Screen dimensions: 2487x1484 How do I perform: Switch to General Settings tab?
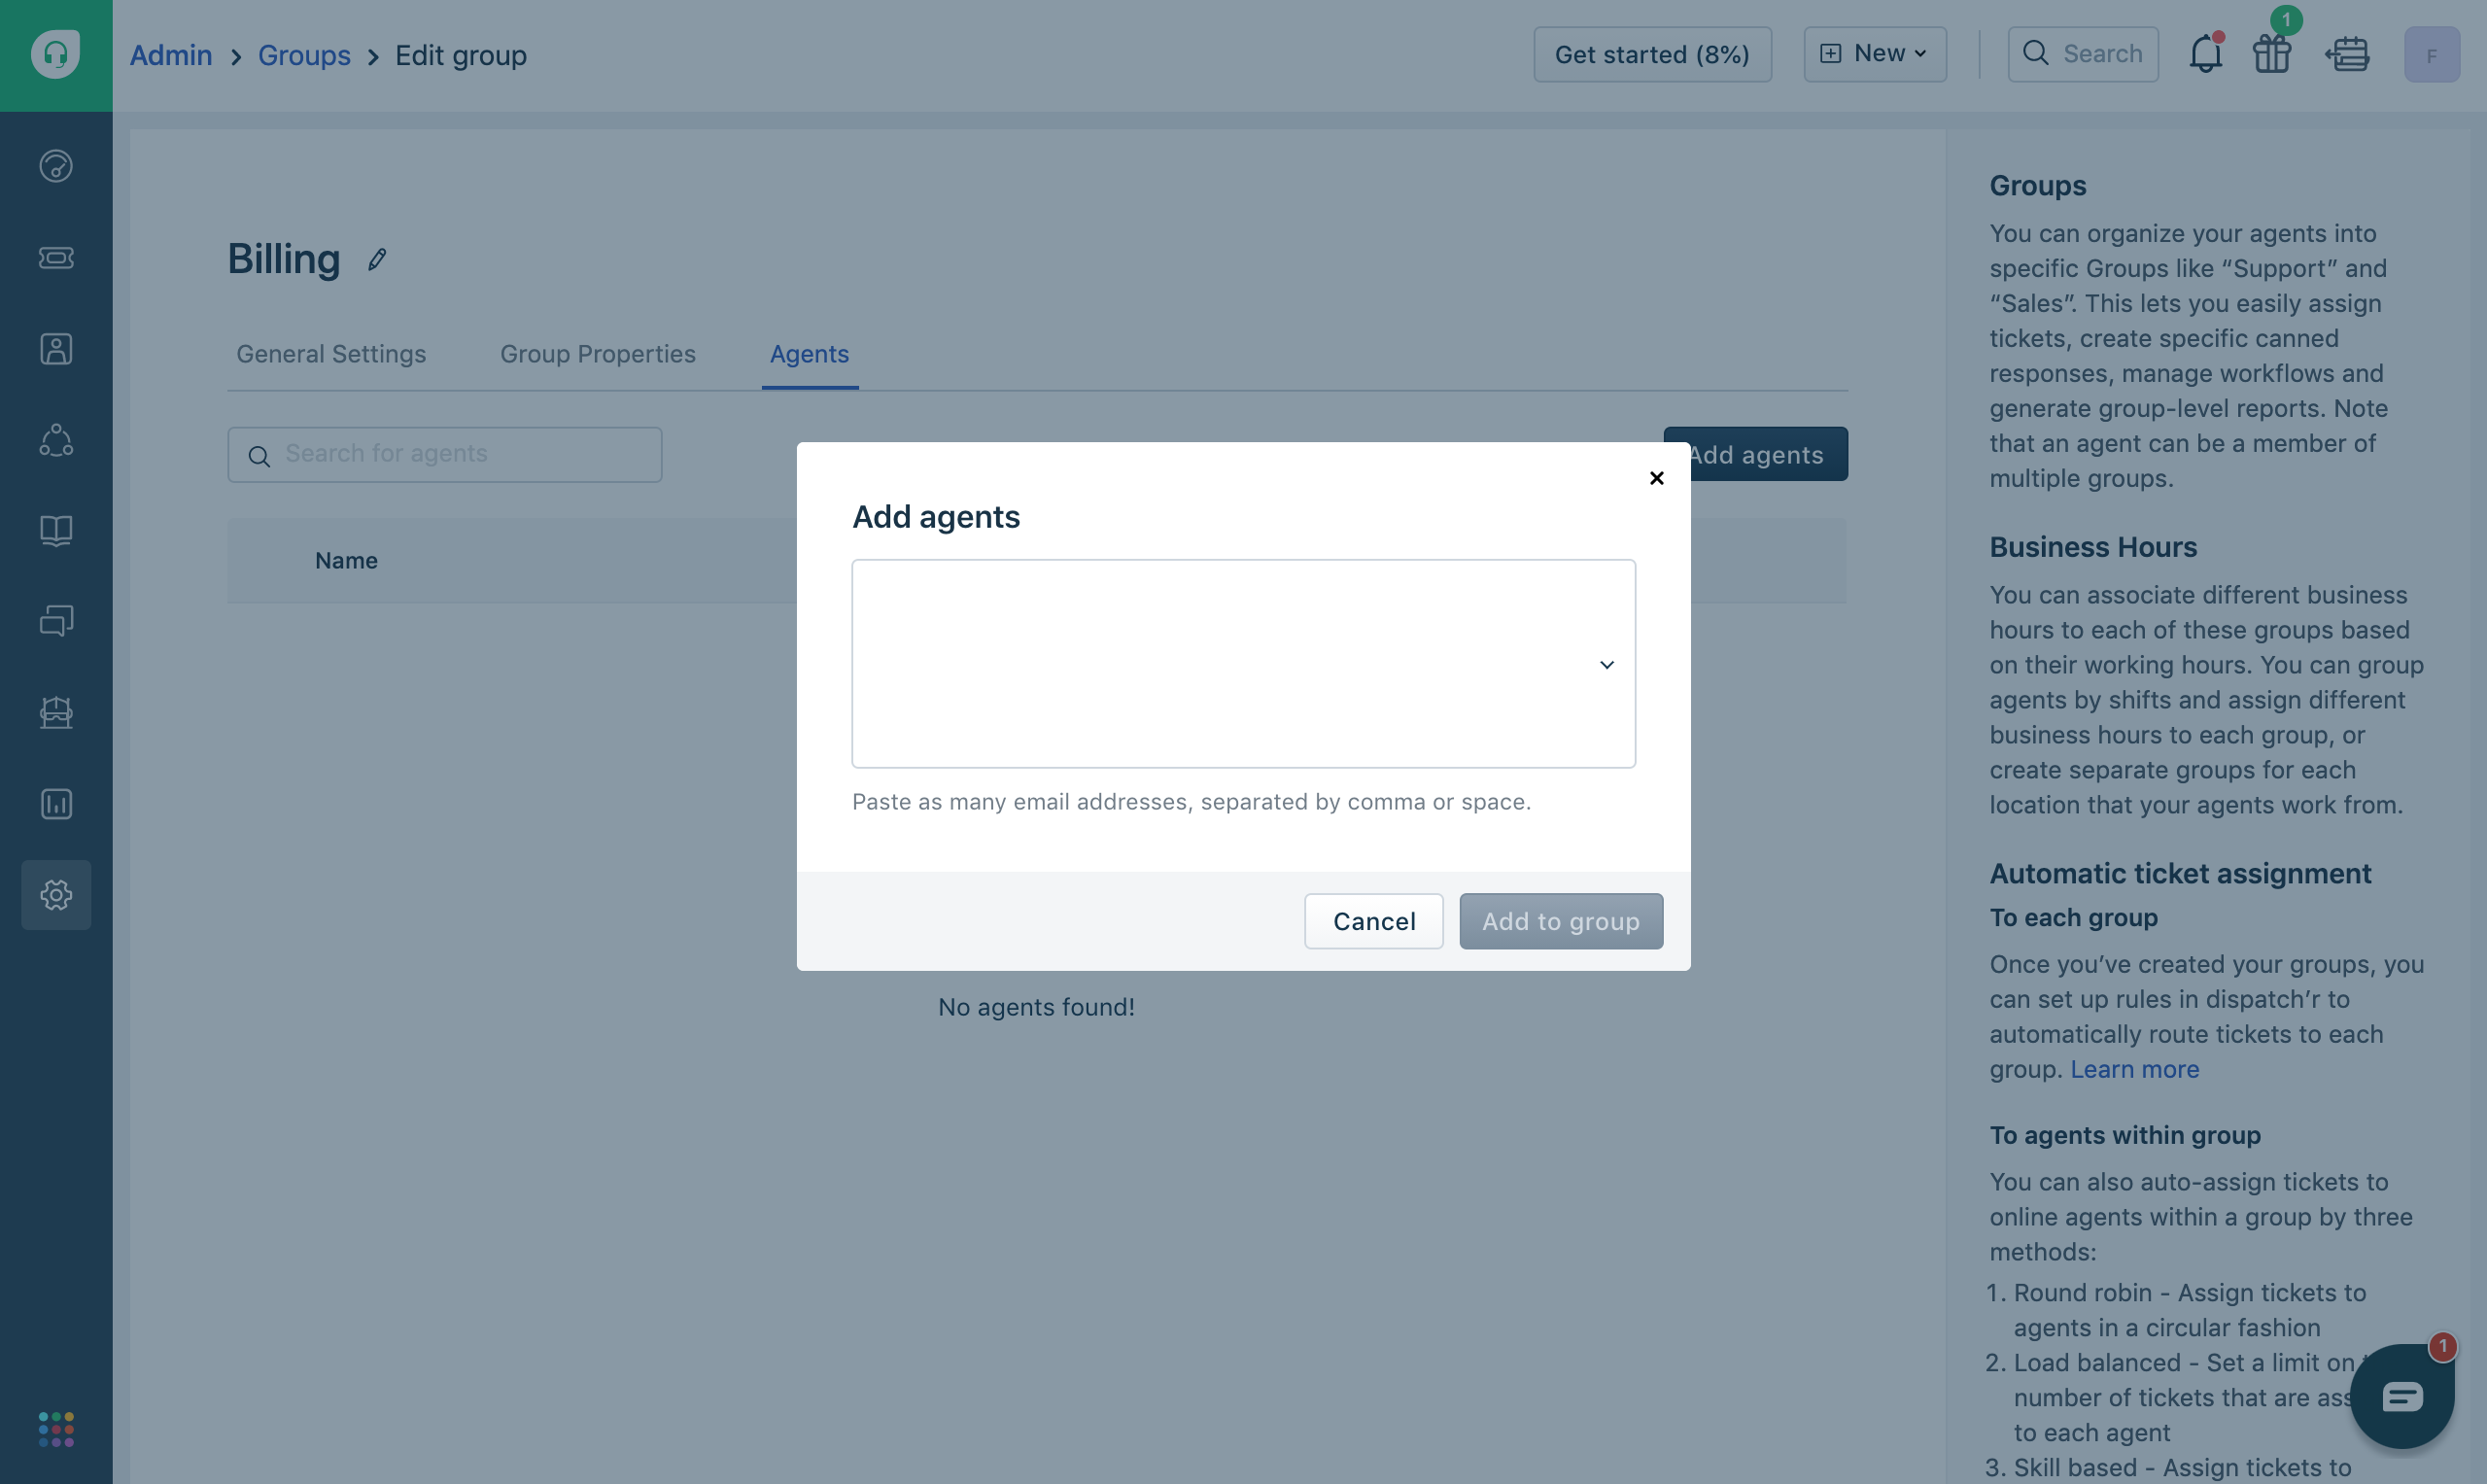(331, 354)
